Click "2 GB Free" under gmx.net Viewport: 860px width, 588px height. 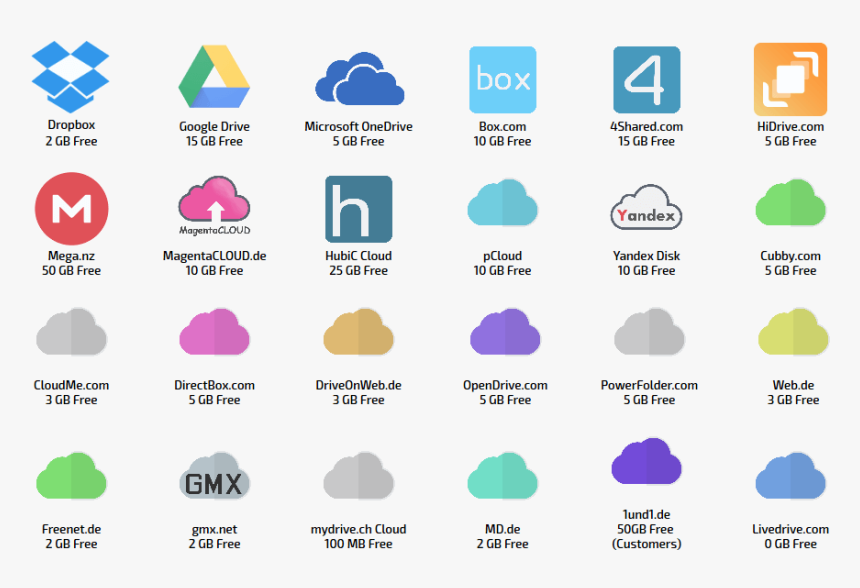coord(214,544)
